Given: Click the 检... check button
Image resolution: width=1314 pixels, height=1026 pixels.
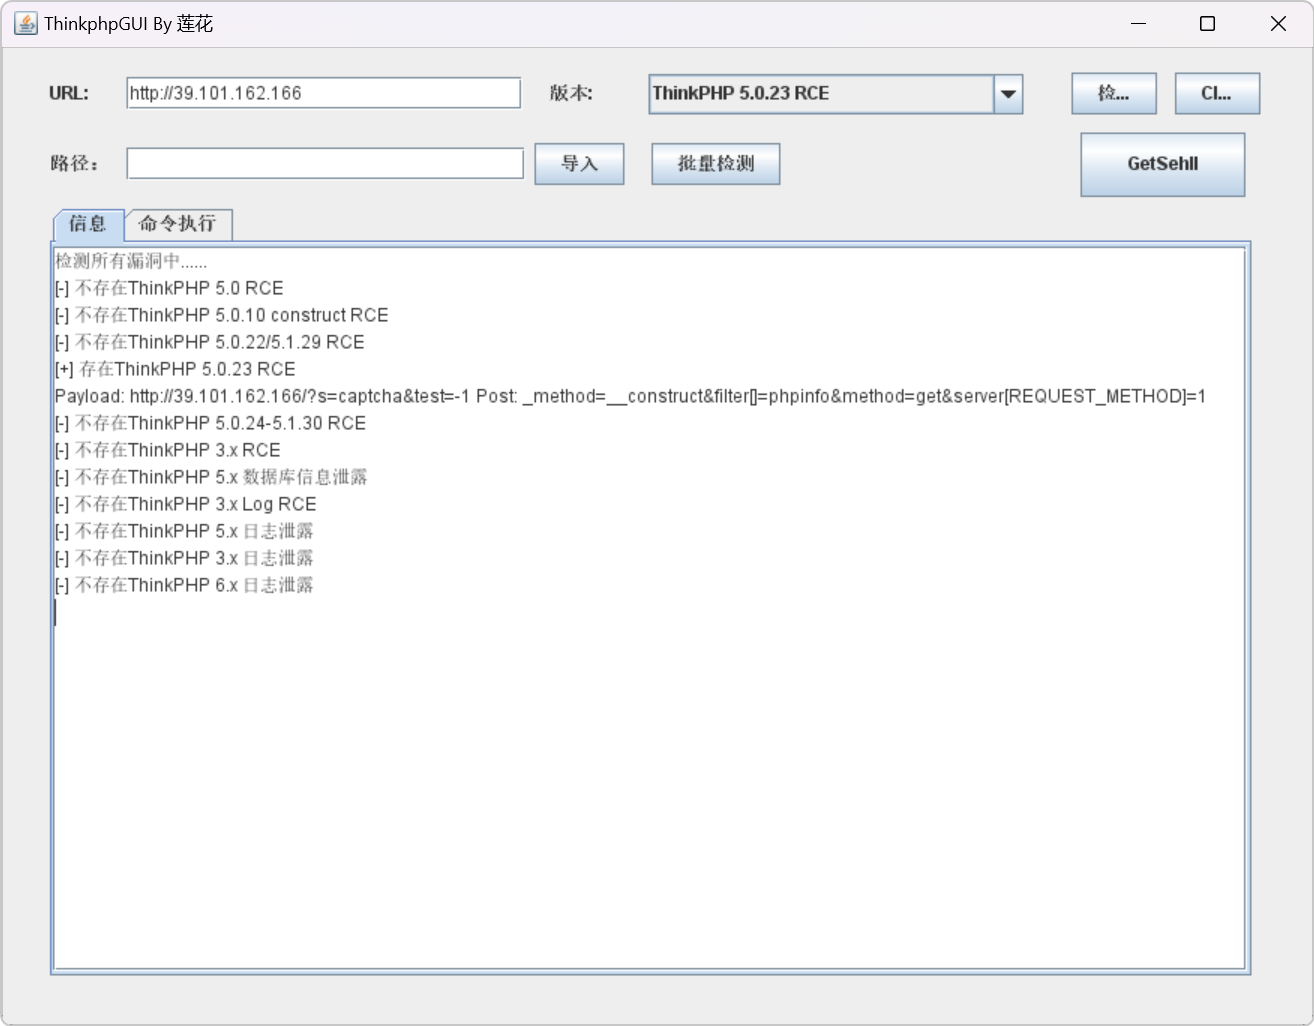Looking at the screenshot, I should click(1114, 93).
